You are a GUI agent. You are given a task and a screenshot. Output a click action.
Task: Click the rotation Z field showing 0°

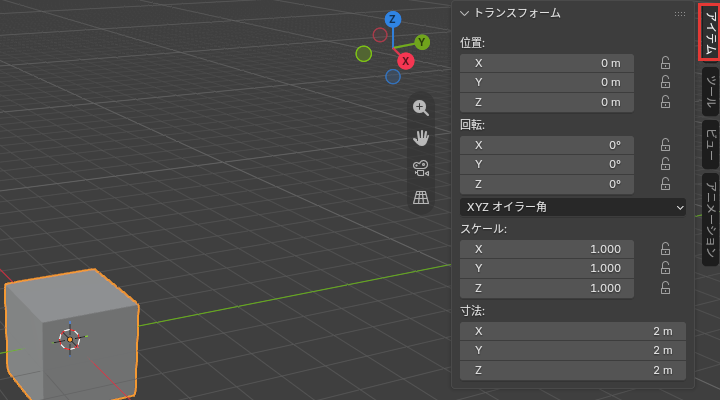coord(547,184)
